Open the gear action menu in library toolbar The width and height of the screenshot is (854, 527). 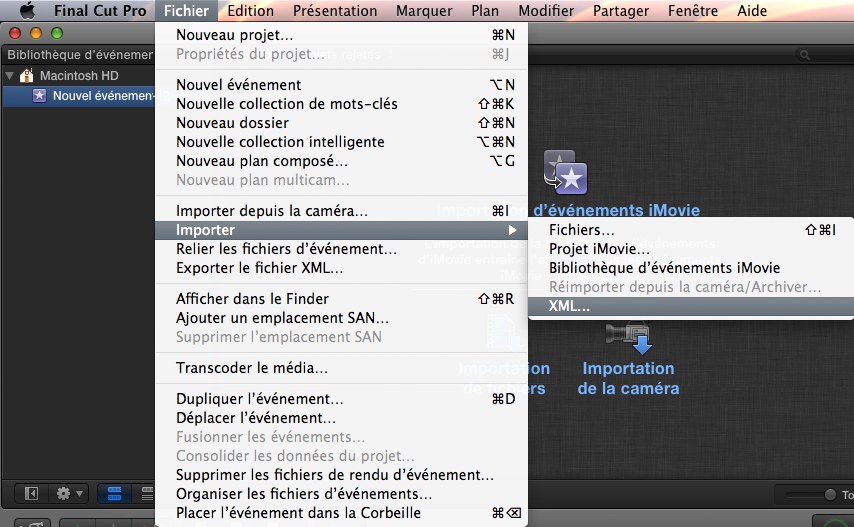point(69,493)
